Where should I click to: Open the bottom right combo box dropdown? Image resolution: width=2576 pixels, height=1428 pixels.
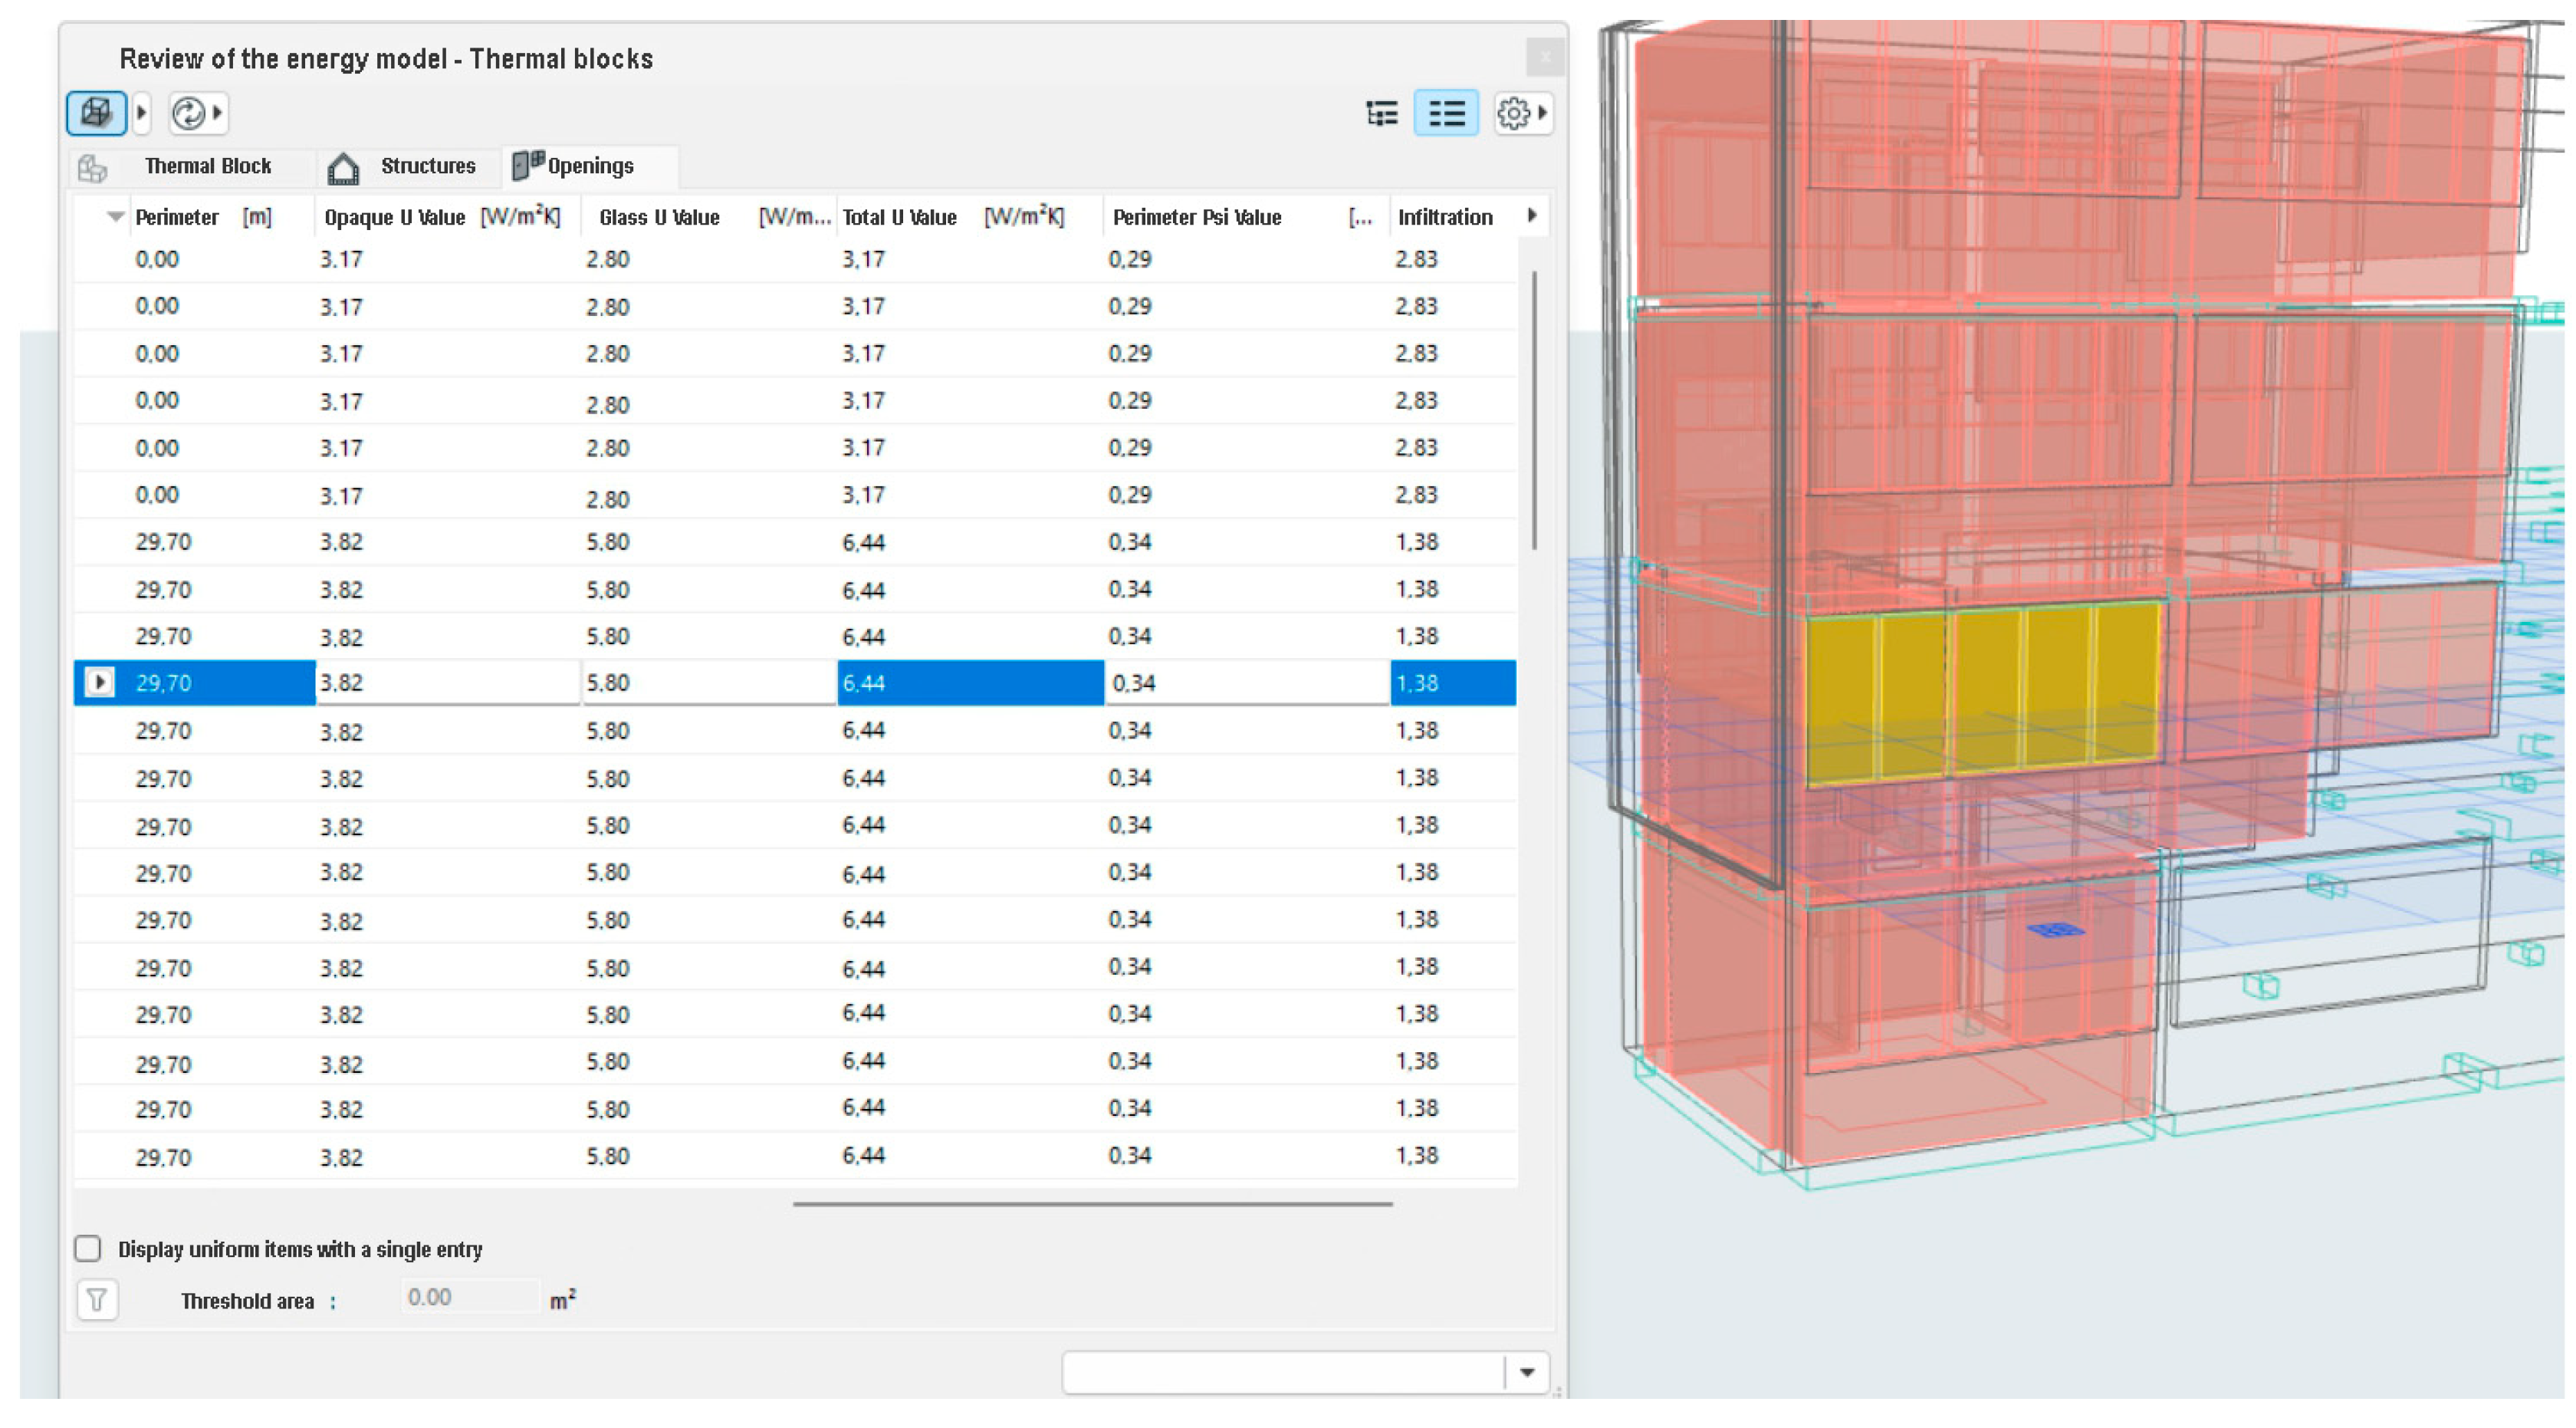(1526, 1372)
